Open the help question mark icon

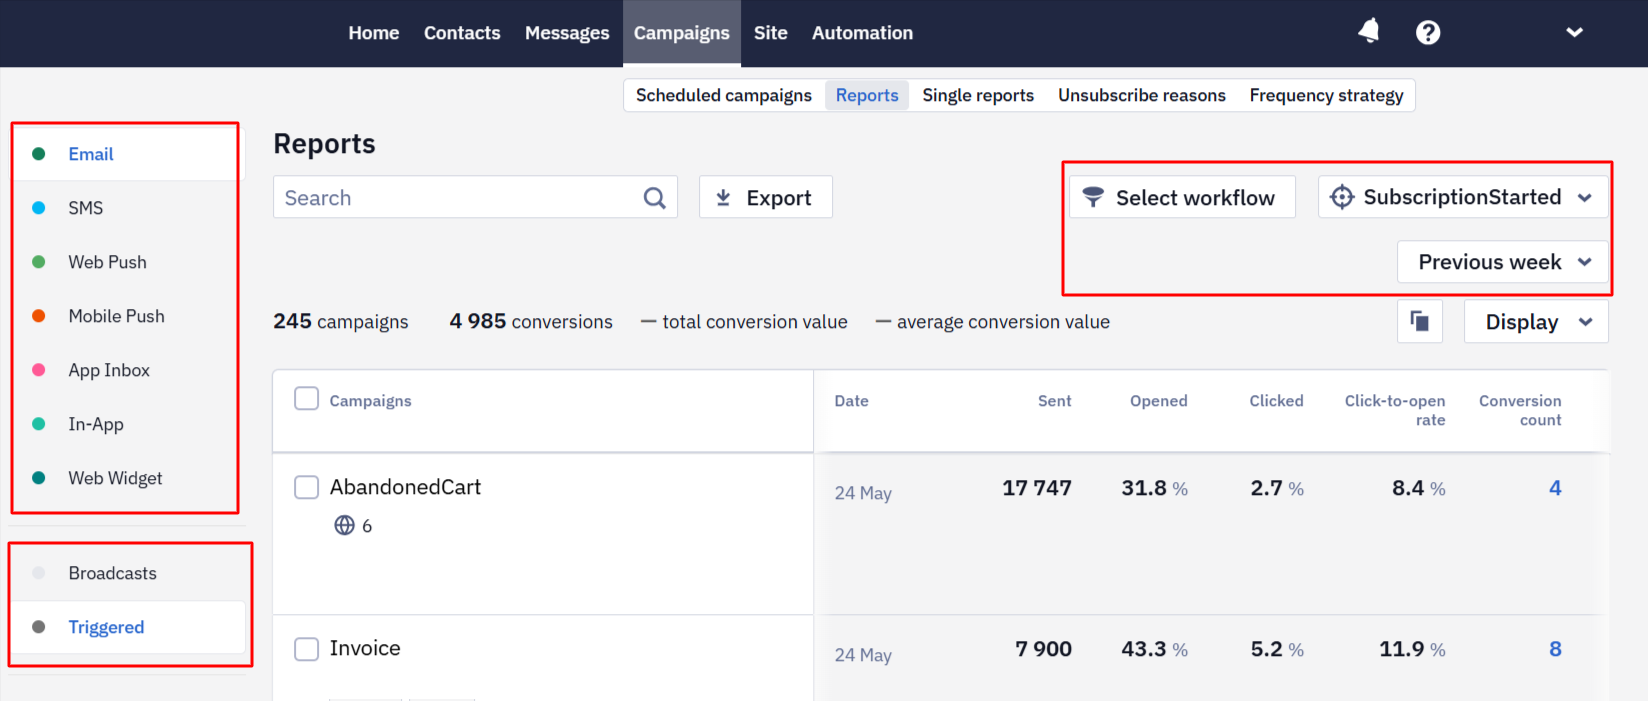[x=1428, y=33]
